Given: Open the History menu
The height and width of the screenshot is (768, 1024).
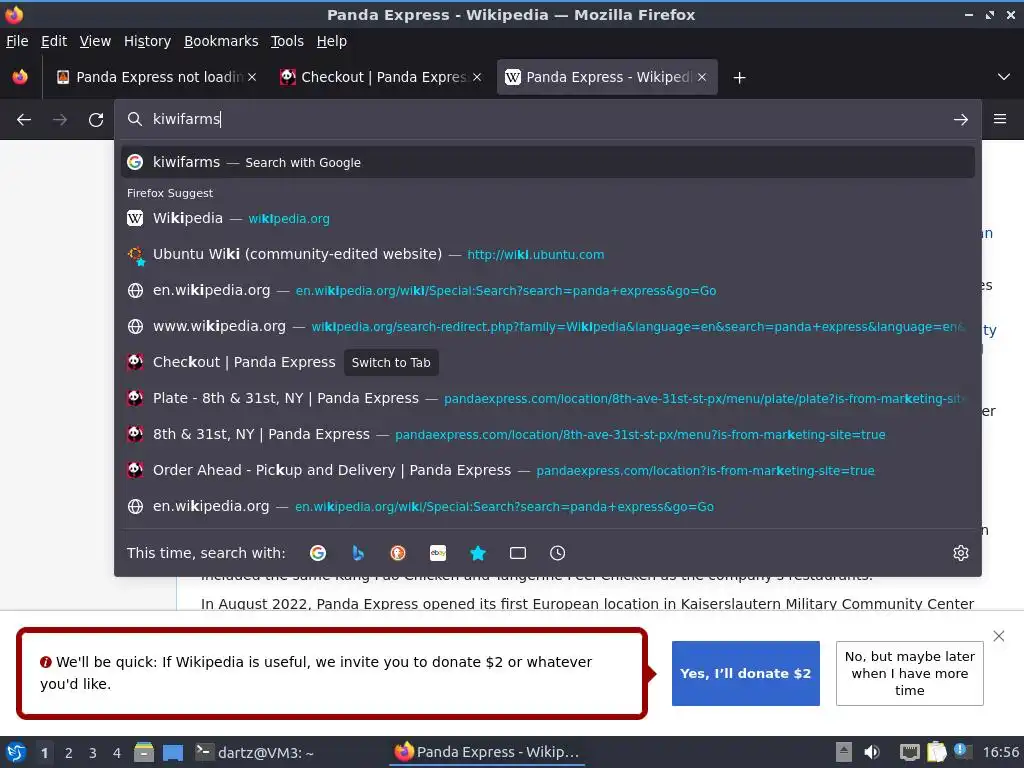Looking at the screenshot, I should pyautogui.click(x=148, y=41).
